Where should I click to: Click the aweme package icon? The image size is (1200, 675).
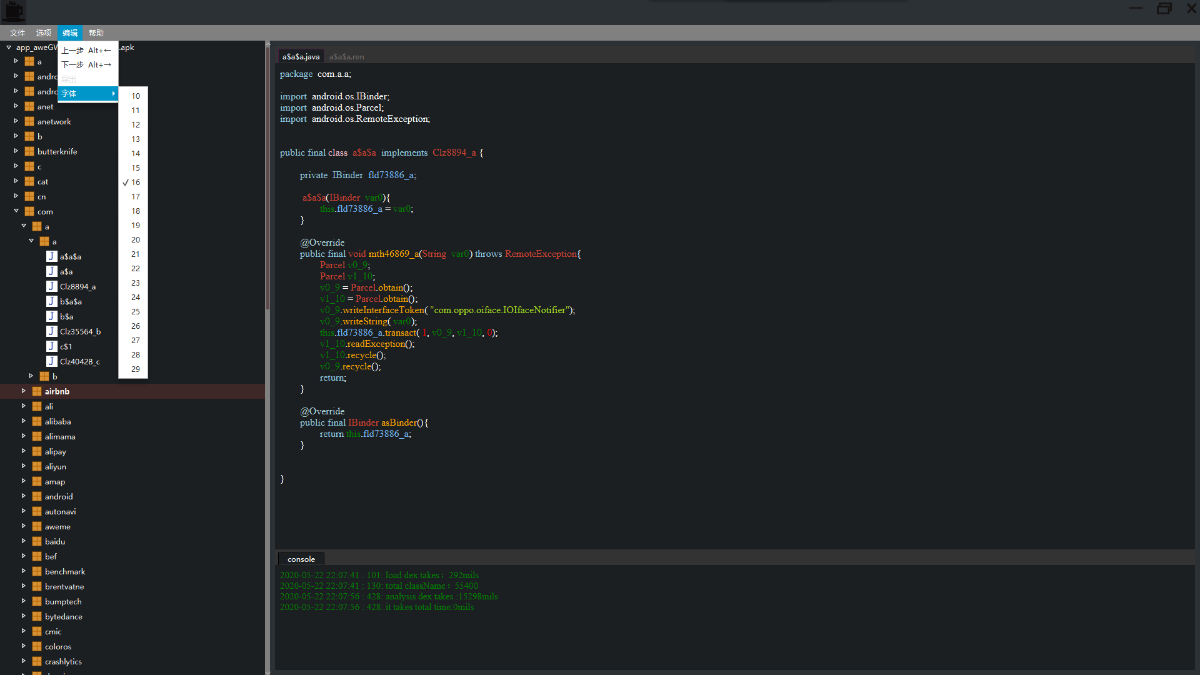pos(37,526)
